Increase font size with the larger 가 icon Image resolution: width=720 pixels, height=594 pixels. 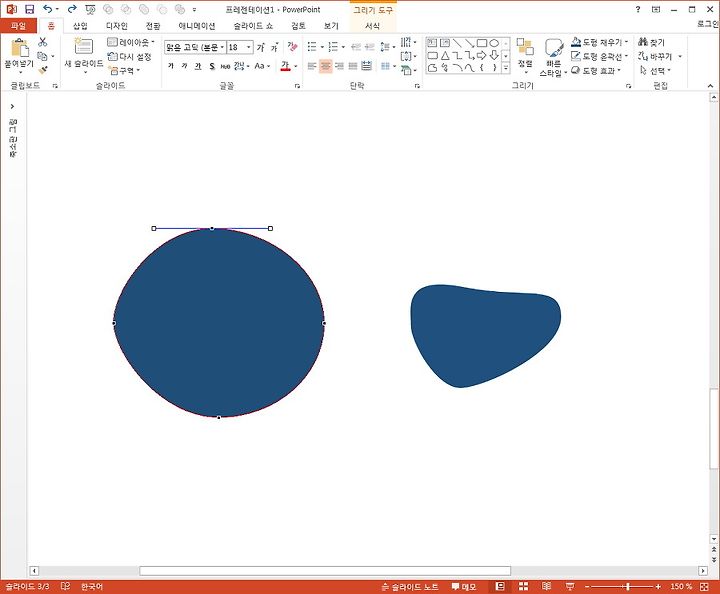coord(260,47)
